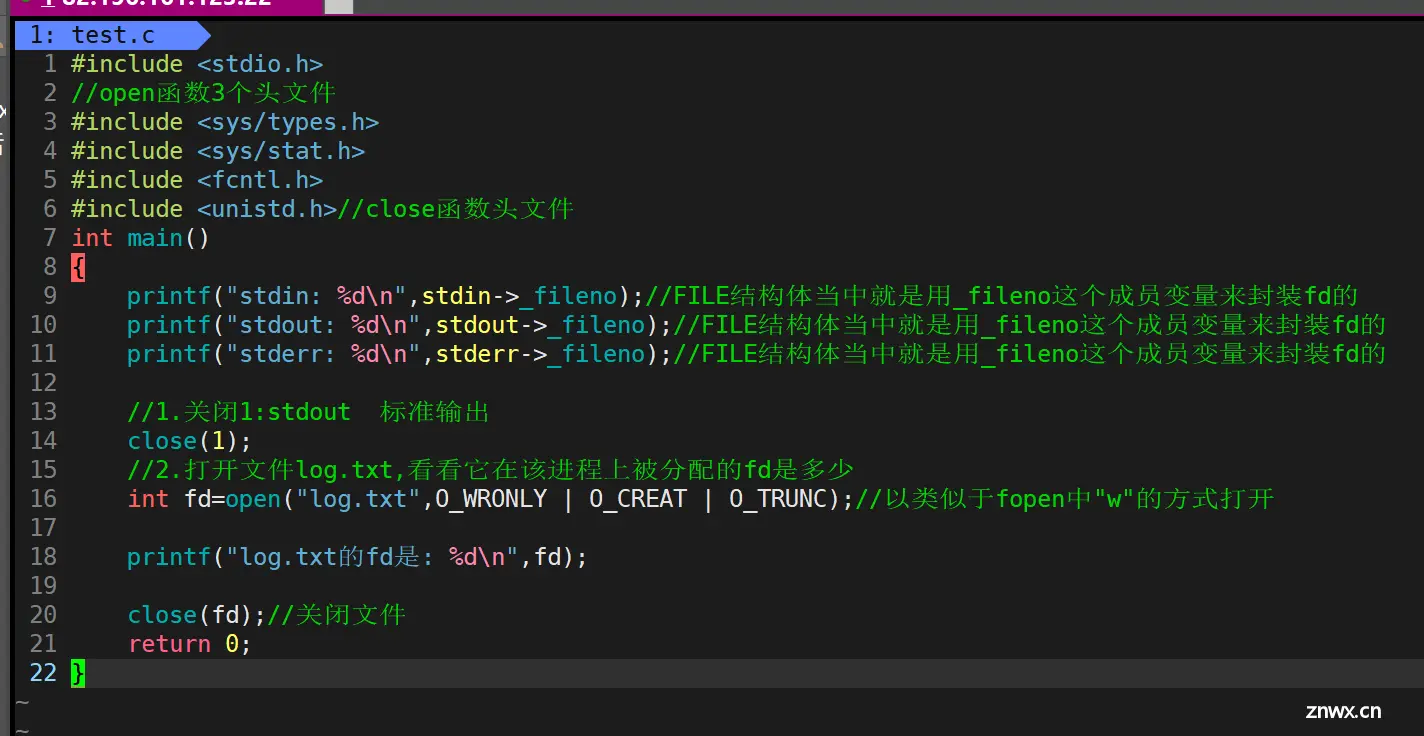Click the <unistd.h> header name
Viewport: 1424px width, 736px height.
[267, 209]
